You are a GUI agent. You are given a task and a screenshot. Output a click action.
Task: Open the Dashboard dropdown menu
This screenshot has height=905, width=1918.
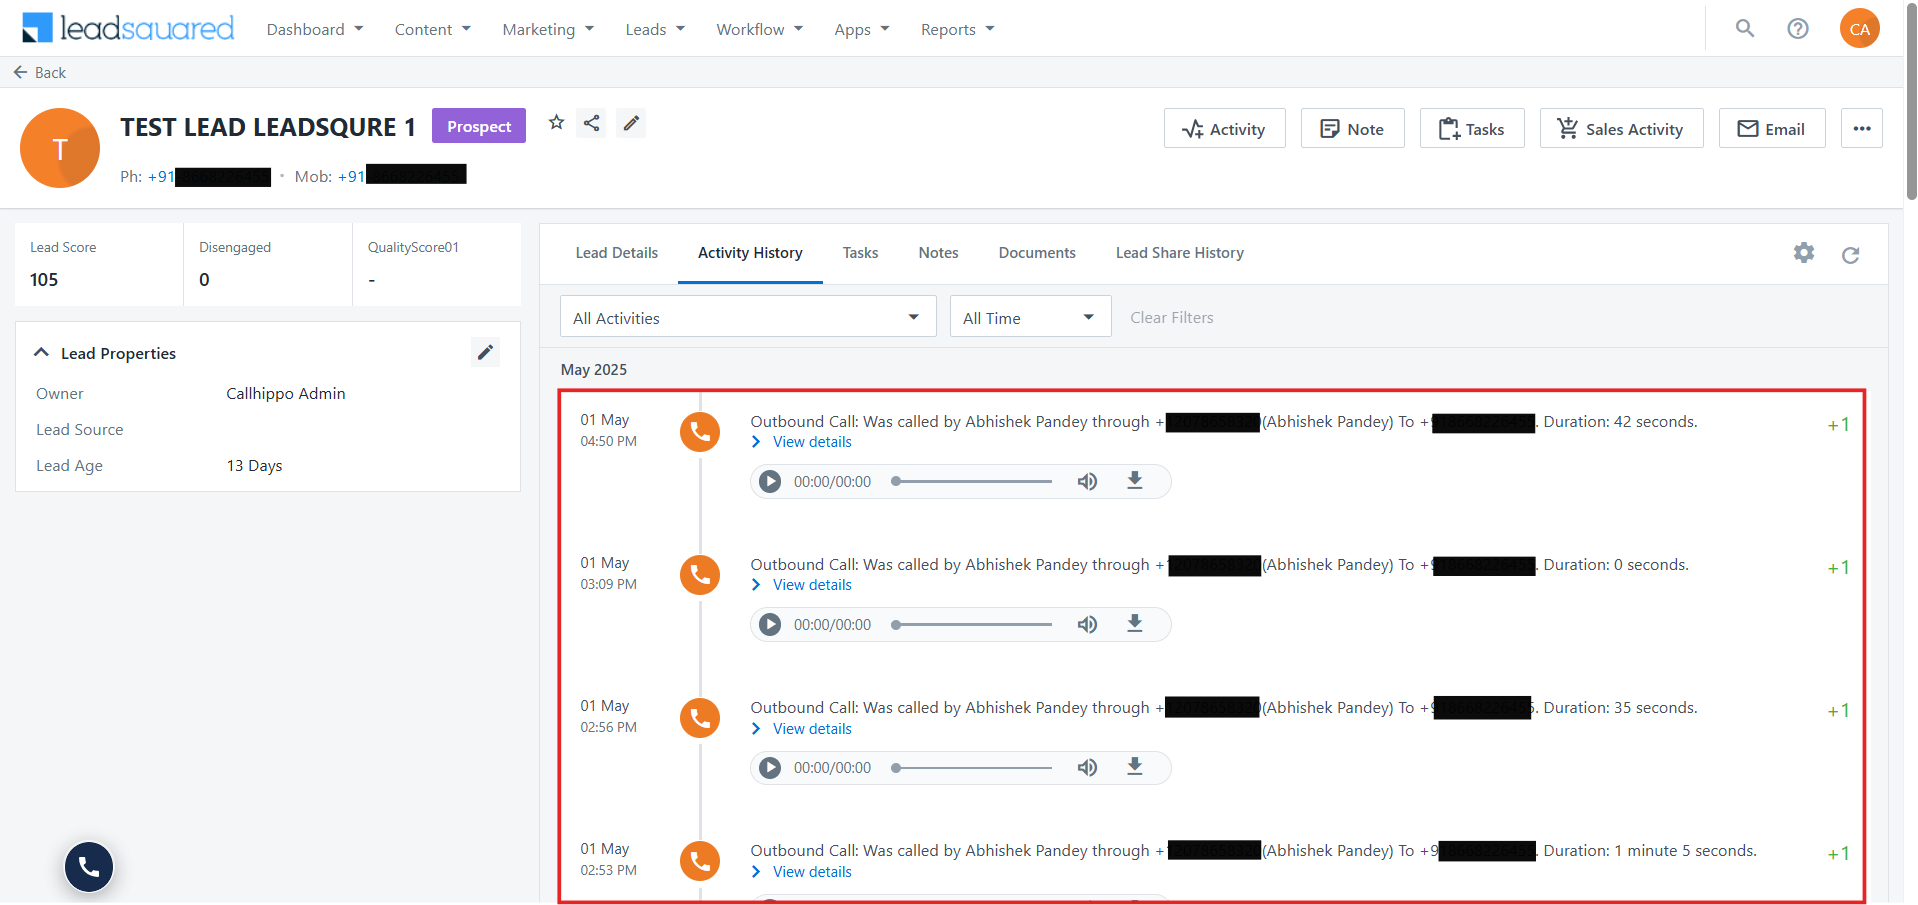tap(315, 29)
